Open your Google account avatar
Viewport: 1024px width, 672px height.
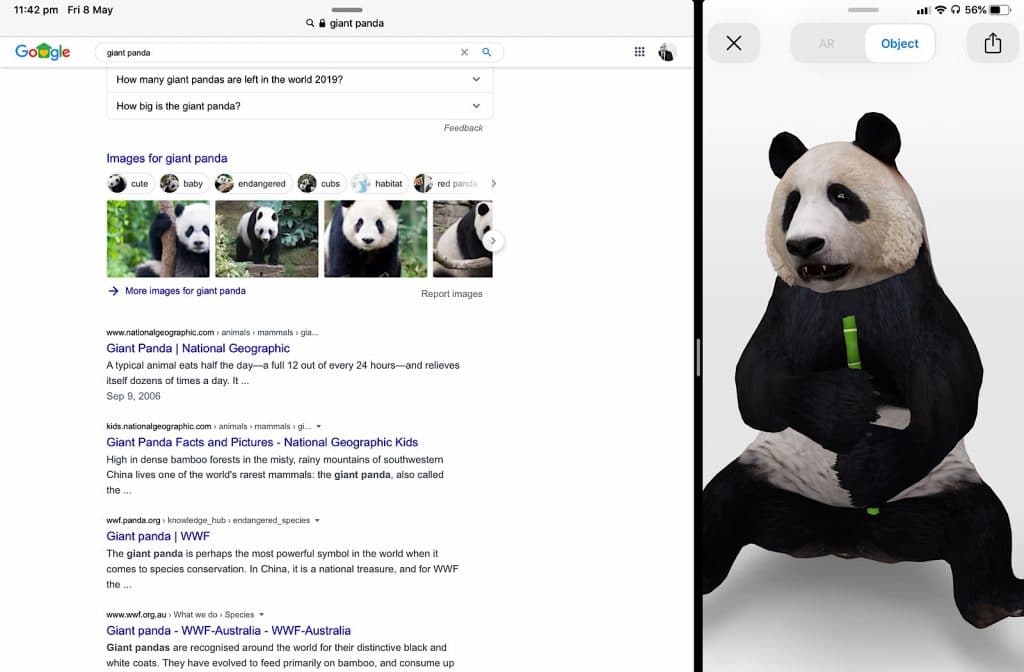(x=668, y=52)
